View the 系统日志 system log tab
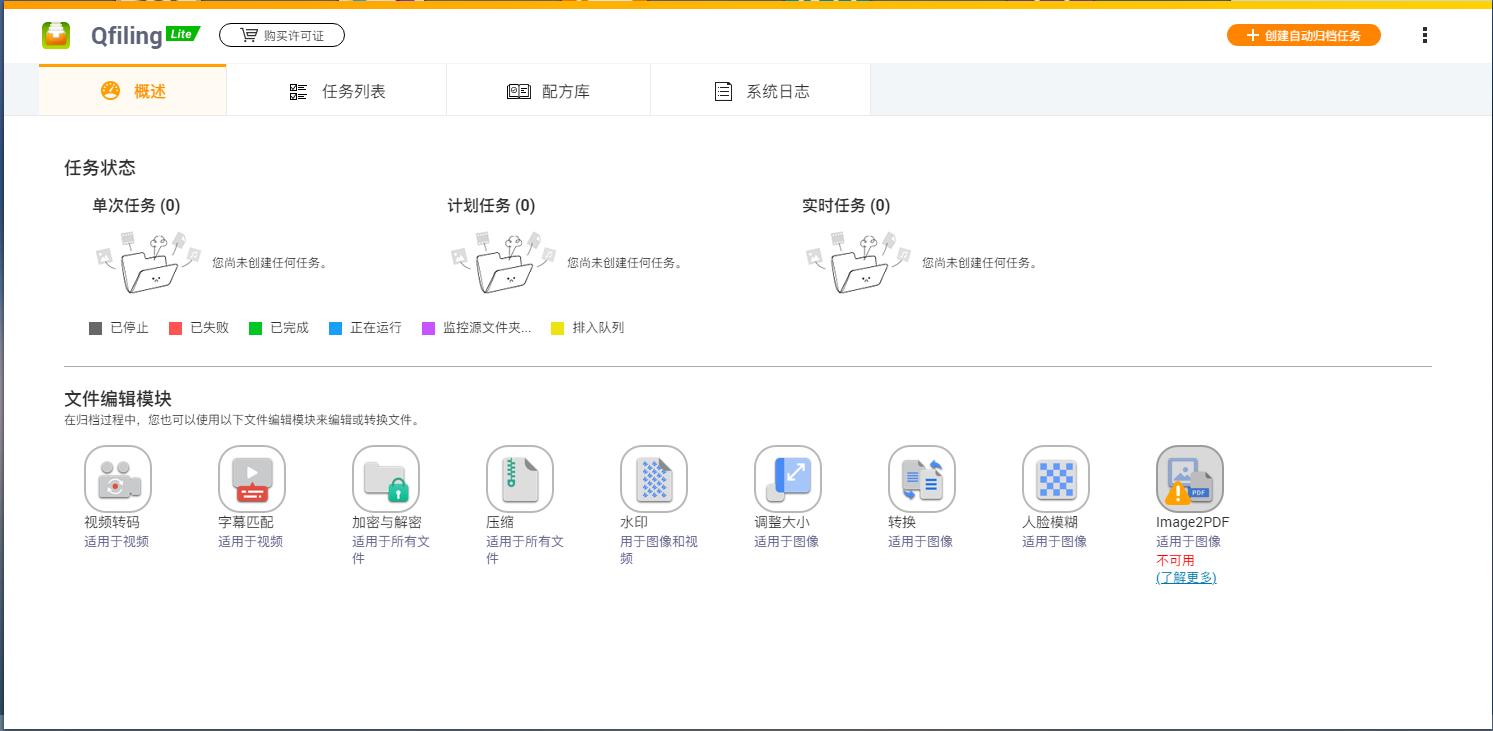This screenshot has width=1493, height=731. (760, 89)
